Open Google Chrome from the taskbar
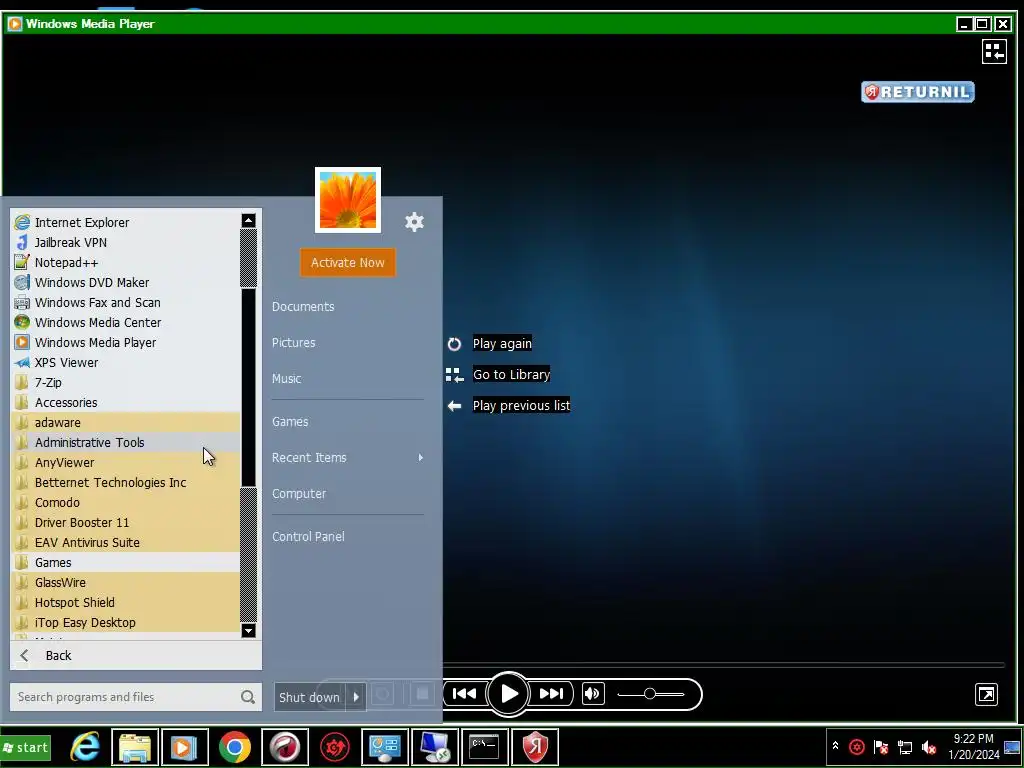Viewport: 1024px width, 768px height. pos(234,747)
